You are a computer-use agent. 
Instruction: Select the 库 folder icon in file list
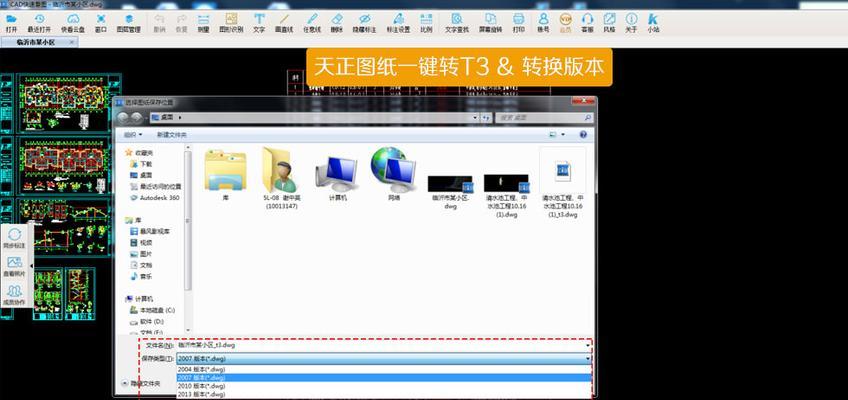pos(226,175)
